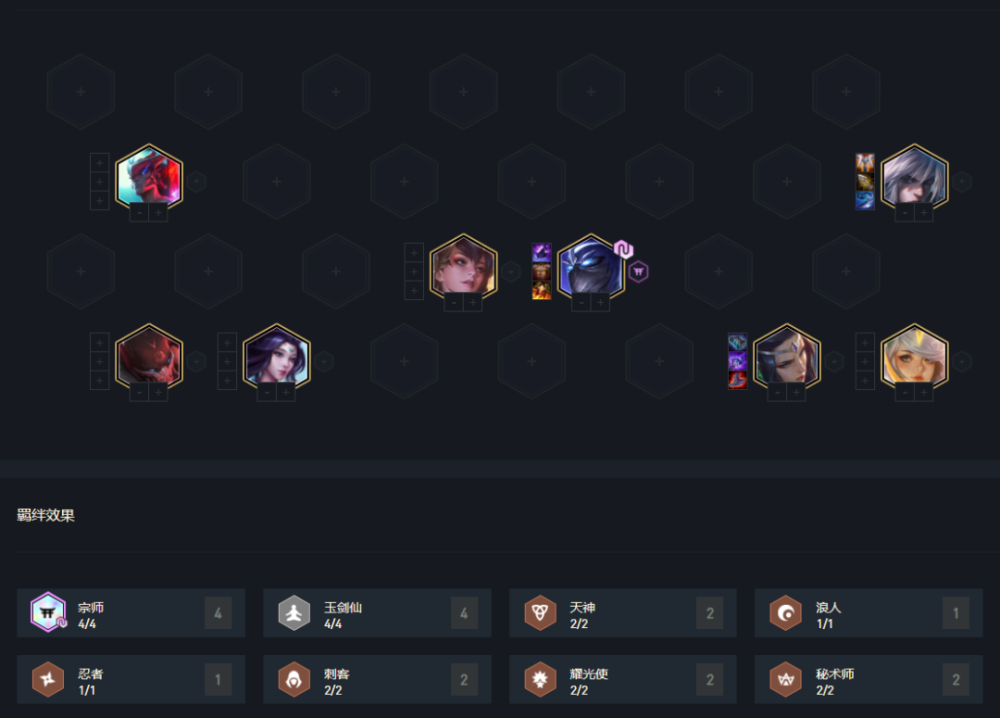Screen dimensions: 1000x718
Task: Click the 天神 trait icon
Action: tap(540, 613)
